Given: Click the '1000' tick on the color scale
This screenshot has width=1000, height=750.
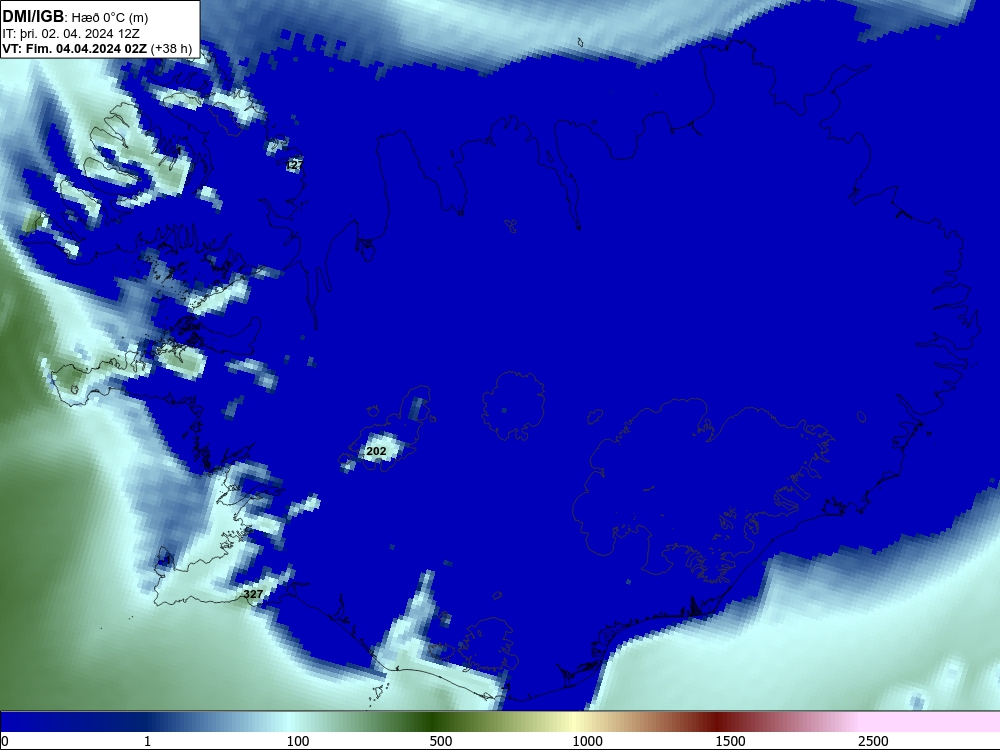Looking at the screenshot, I should coord(587,741).
